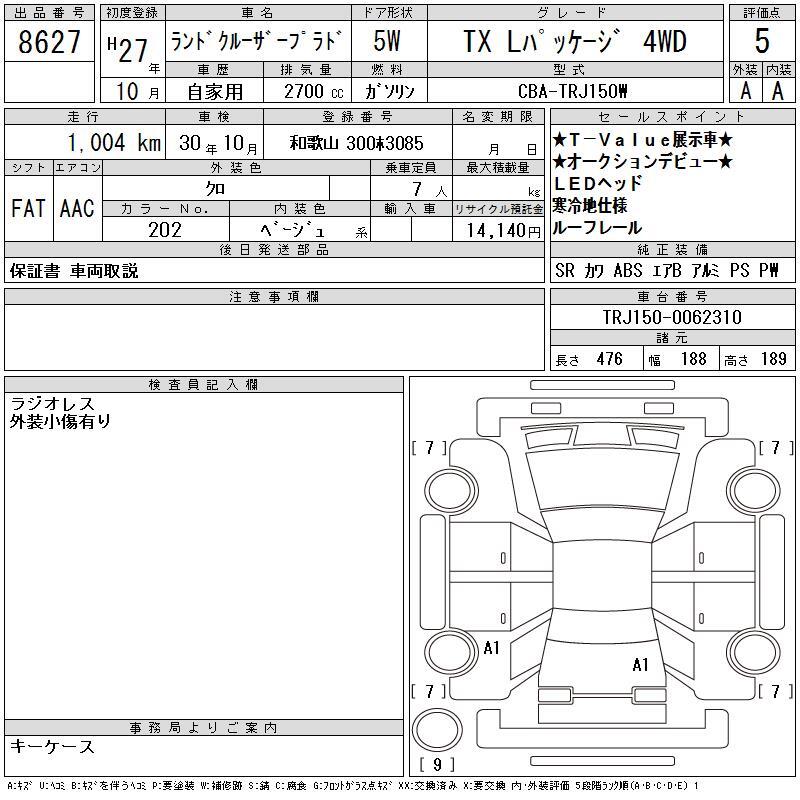Select recycle deposit 14,140円
The height and width of the screenshot is (800, 800).
(x=504, y=231)
